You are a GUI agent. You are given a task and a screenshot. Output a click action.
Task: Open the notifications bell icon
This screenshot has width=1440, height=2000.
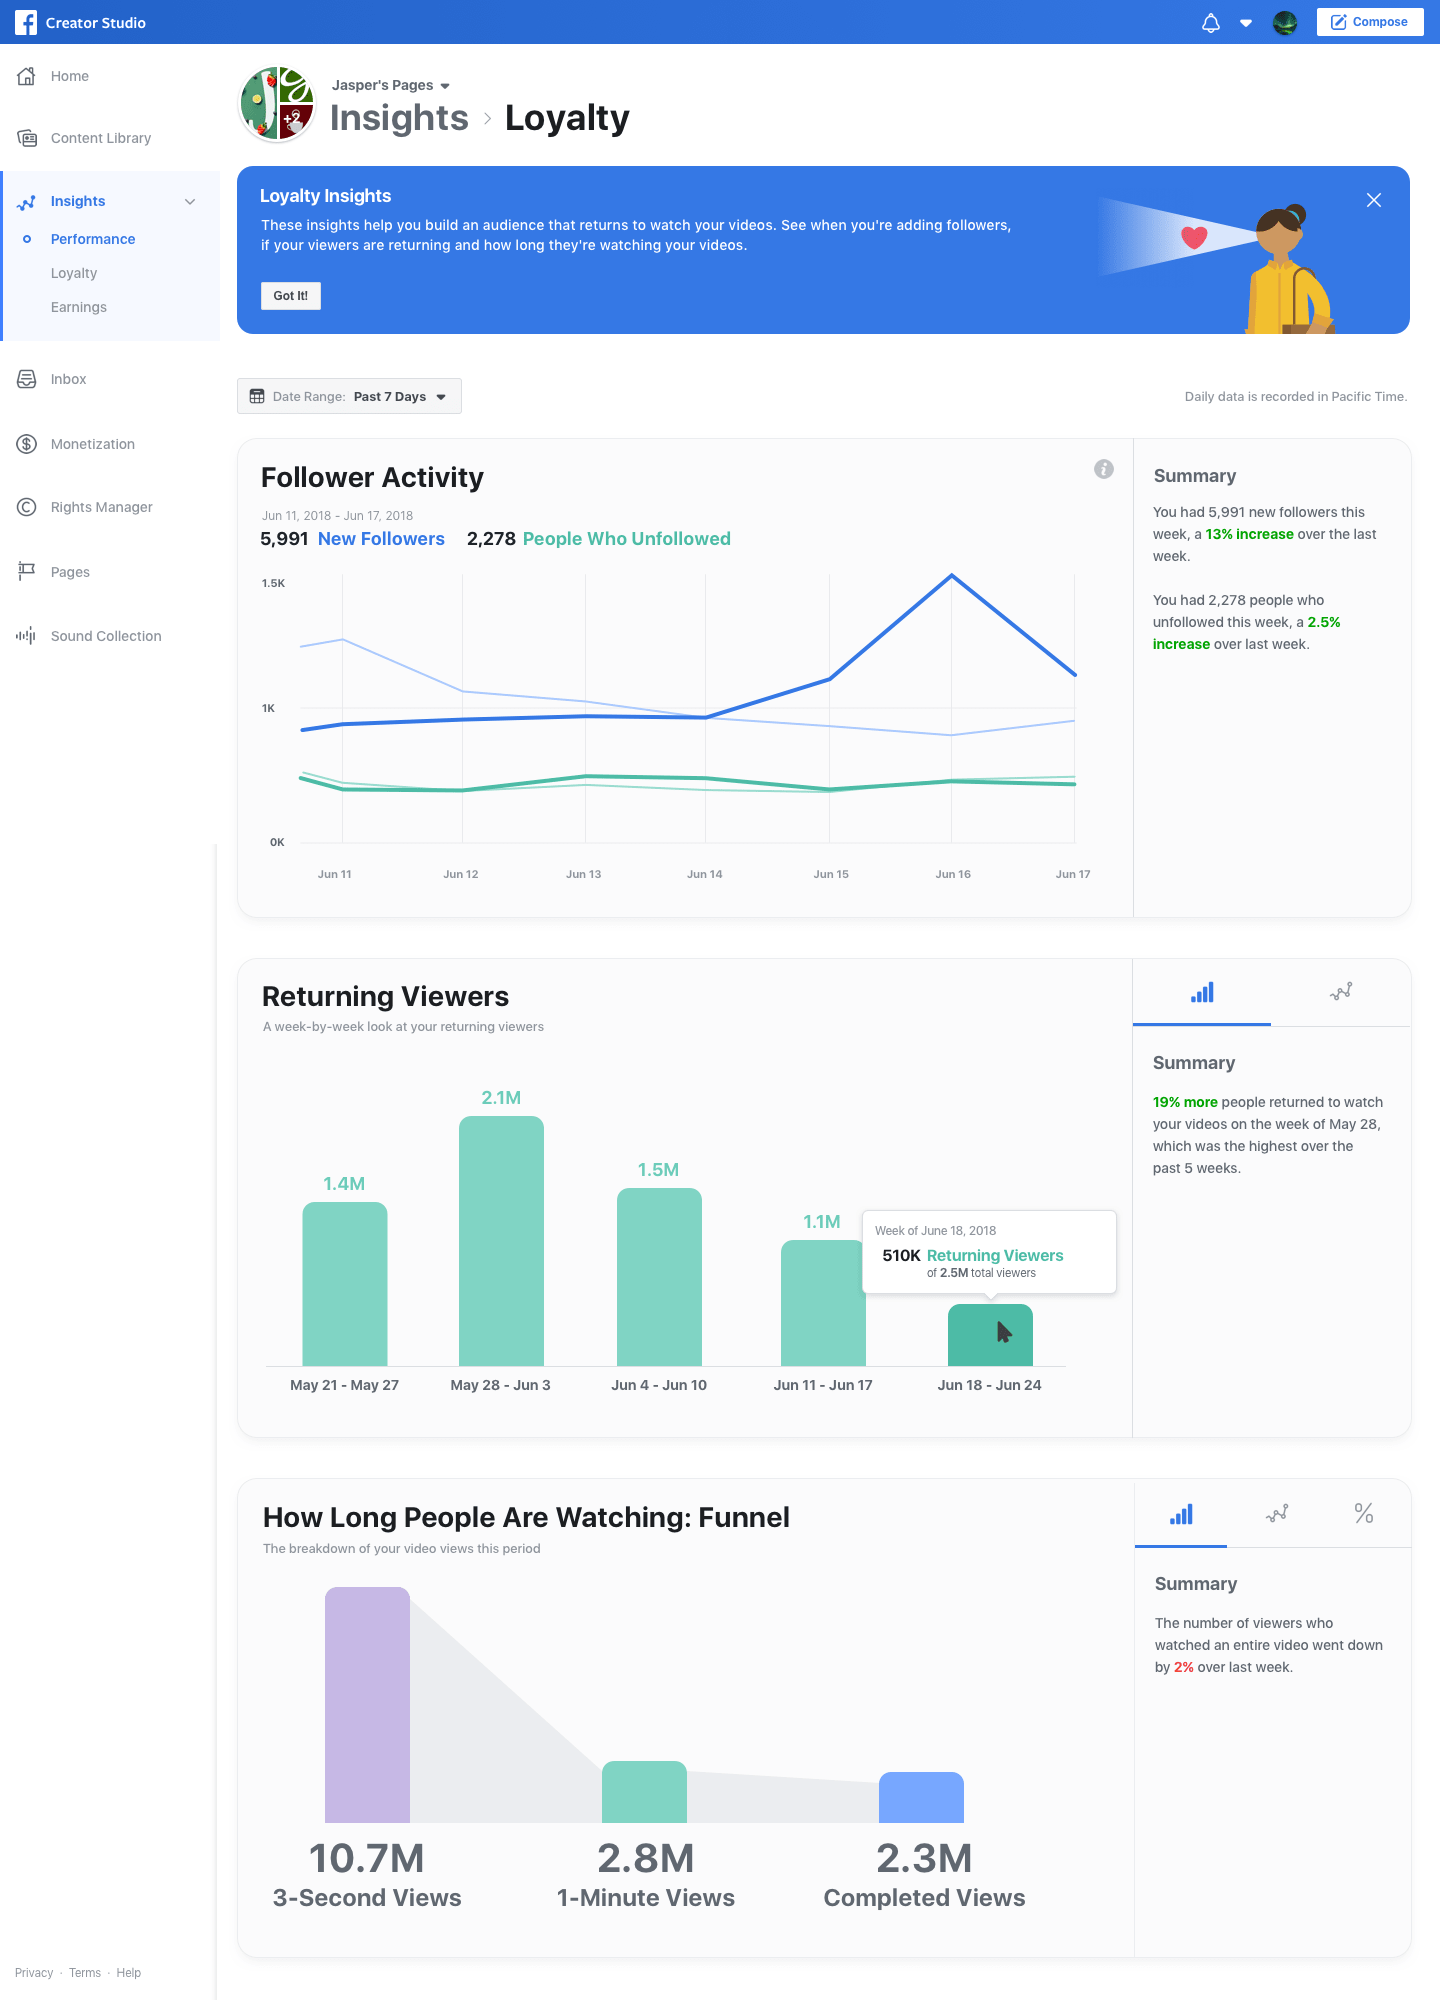pyautogui.click(x=1210, y=22)
